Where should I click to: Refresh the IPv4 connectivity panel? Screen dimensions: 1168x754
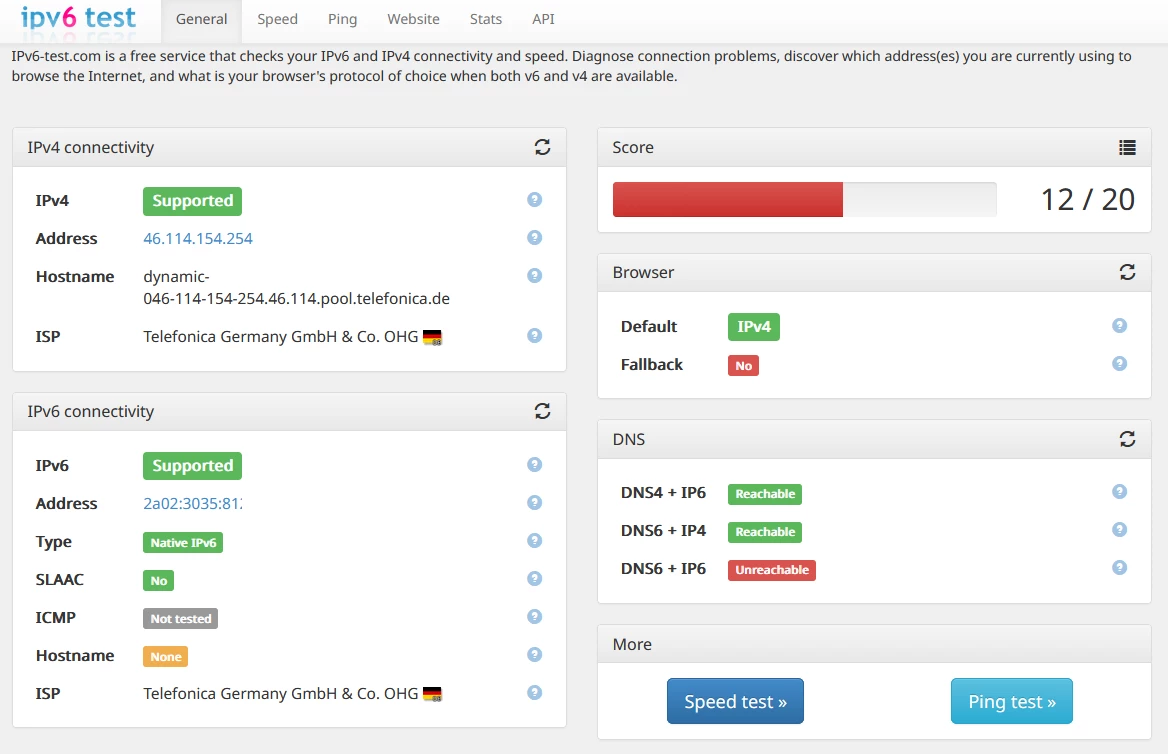pyautogui.click(x=542, y=147)
